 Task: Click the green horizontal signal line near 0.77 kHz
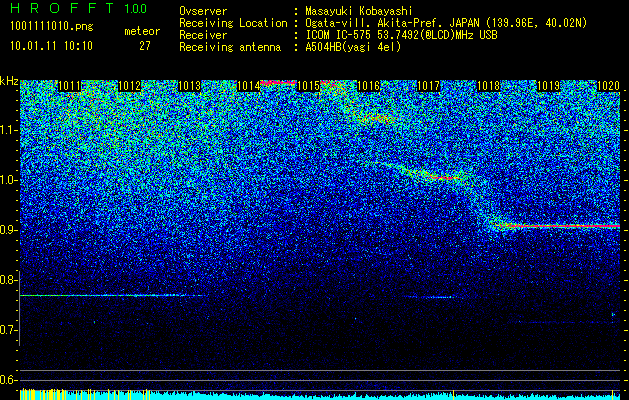point(114,296)
